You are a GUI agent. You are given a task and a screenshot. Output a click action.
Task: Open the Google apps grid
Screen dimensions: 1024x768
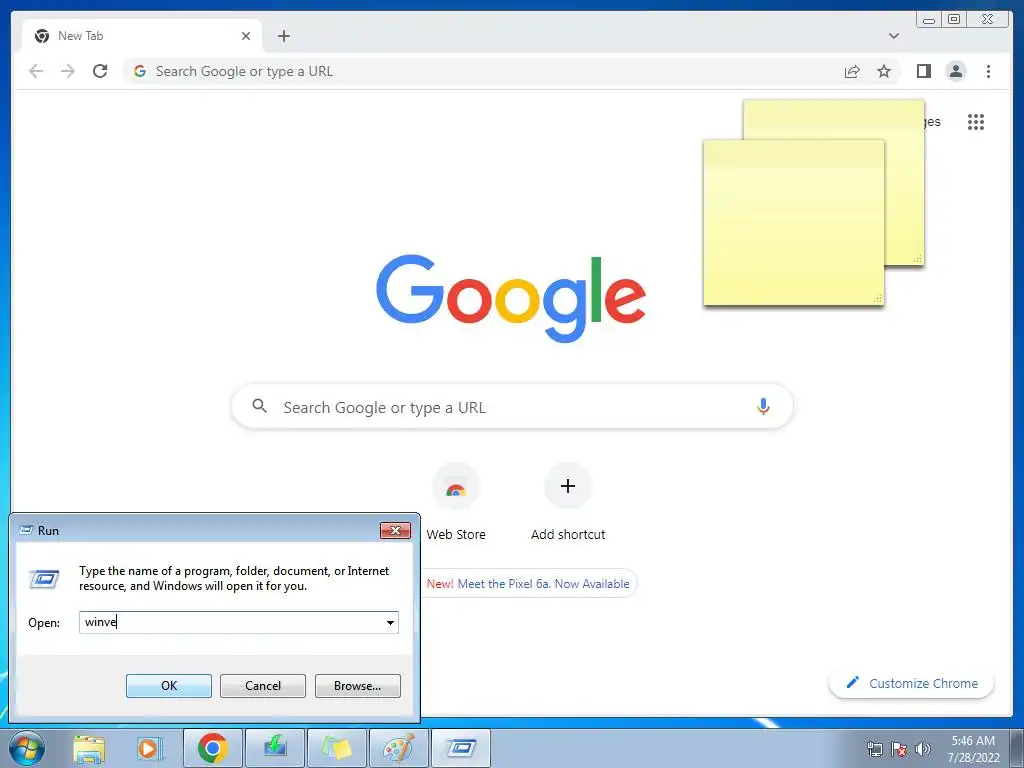point(976,121)
